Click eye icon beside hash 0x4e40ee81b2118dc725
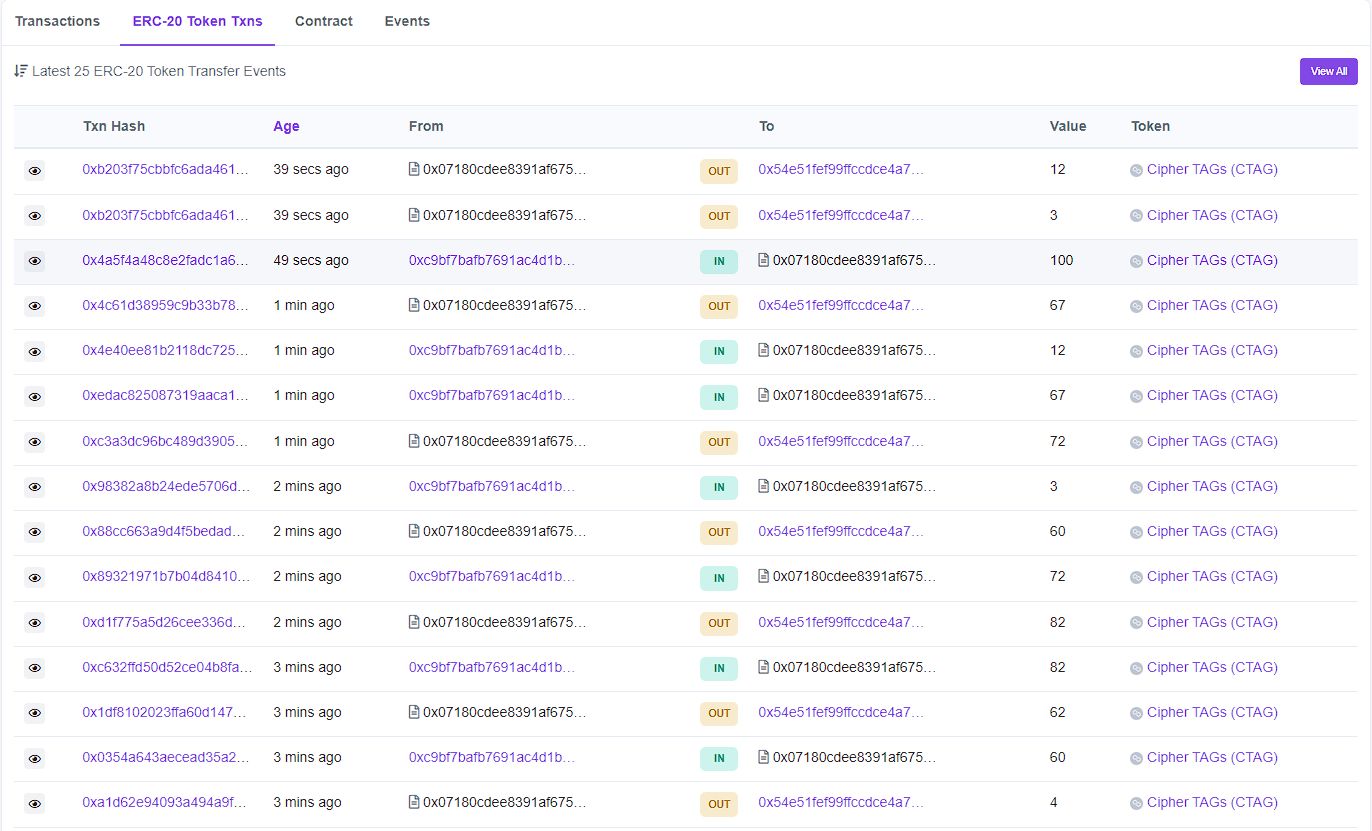Screen dimensions: 1372x831 [35, 352]
